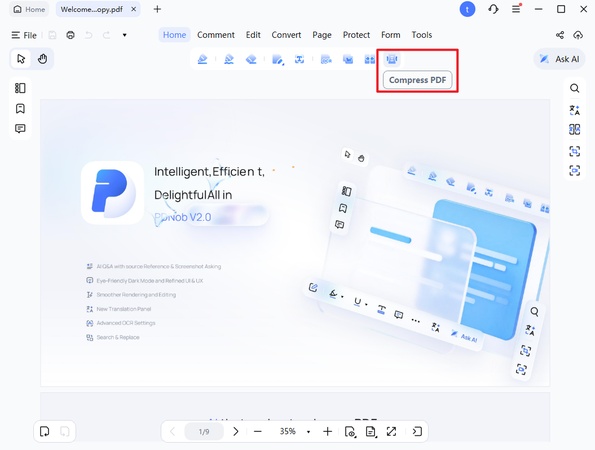The height and width of the screenshot is (450, 595).
Task: Open the File menu
Action: (24, 35)
